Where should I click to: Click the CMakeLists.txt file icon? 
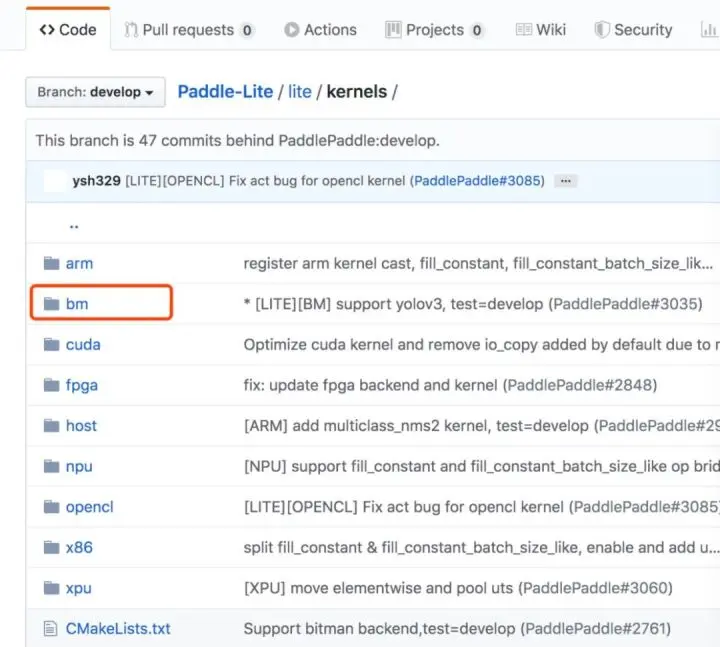pyautogui.click(x=51, y=629)
